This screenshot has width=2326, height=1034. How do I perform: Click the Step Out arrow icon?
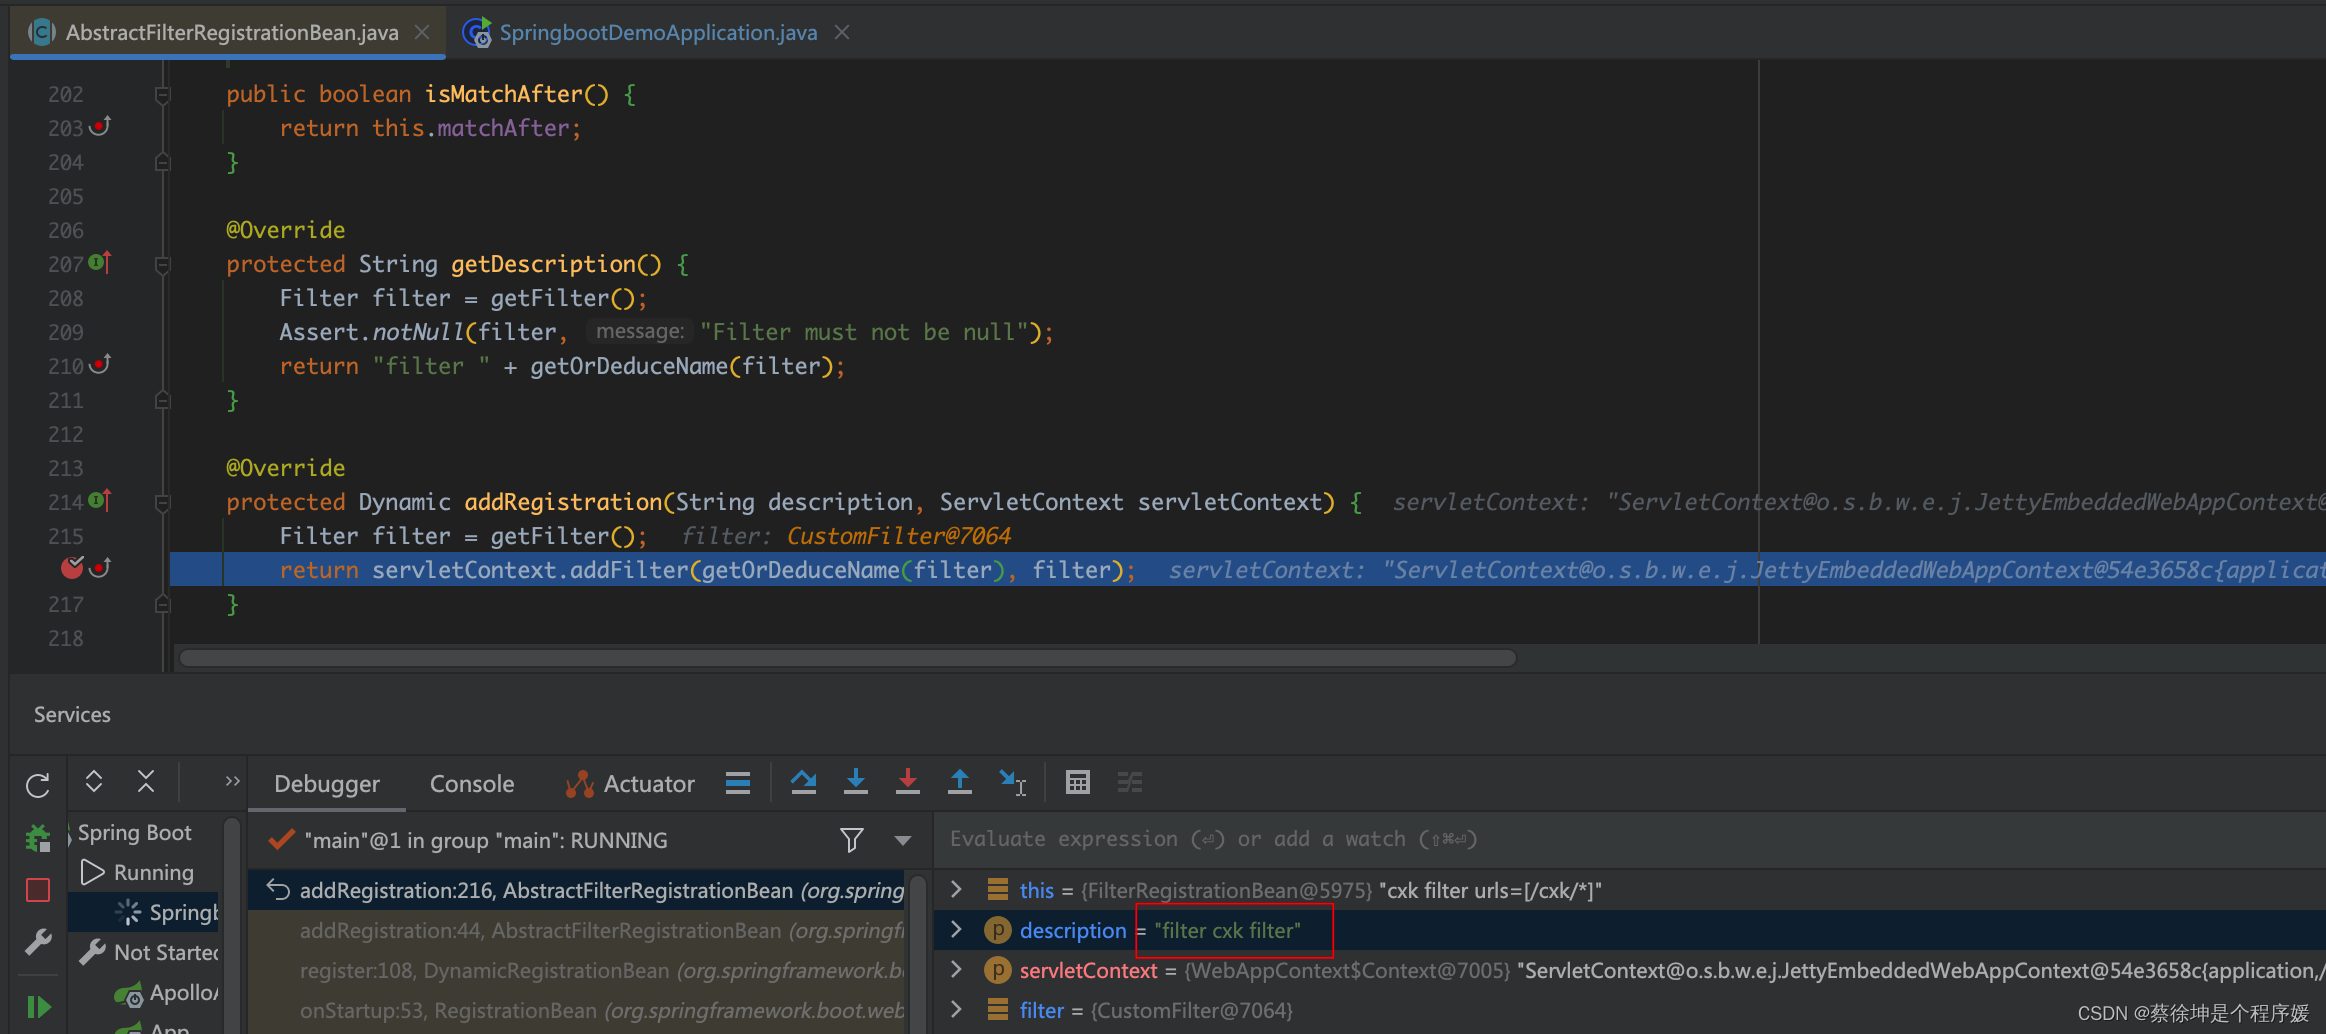(x=960, y=782)
